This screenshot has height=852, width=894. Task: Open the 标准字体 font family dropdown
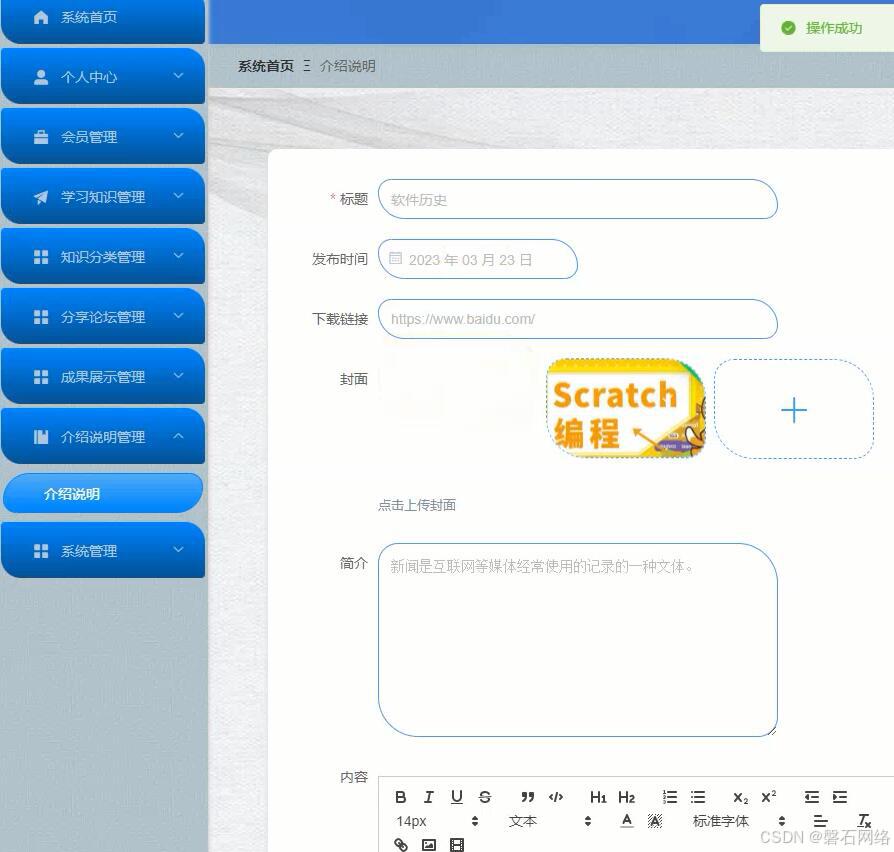[x=739, y=821]
